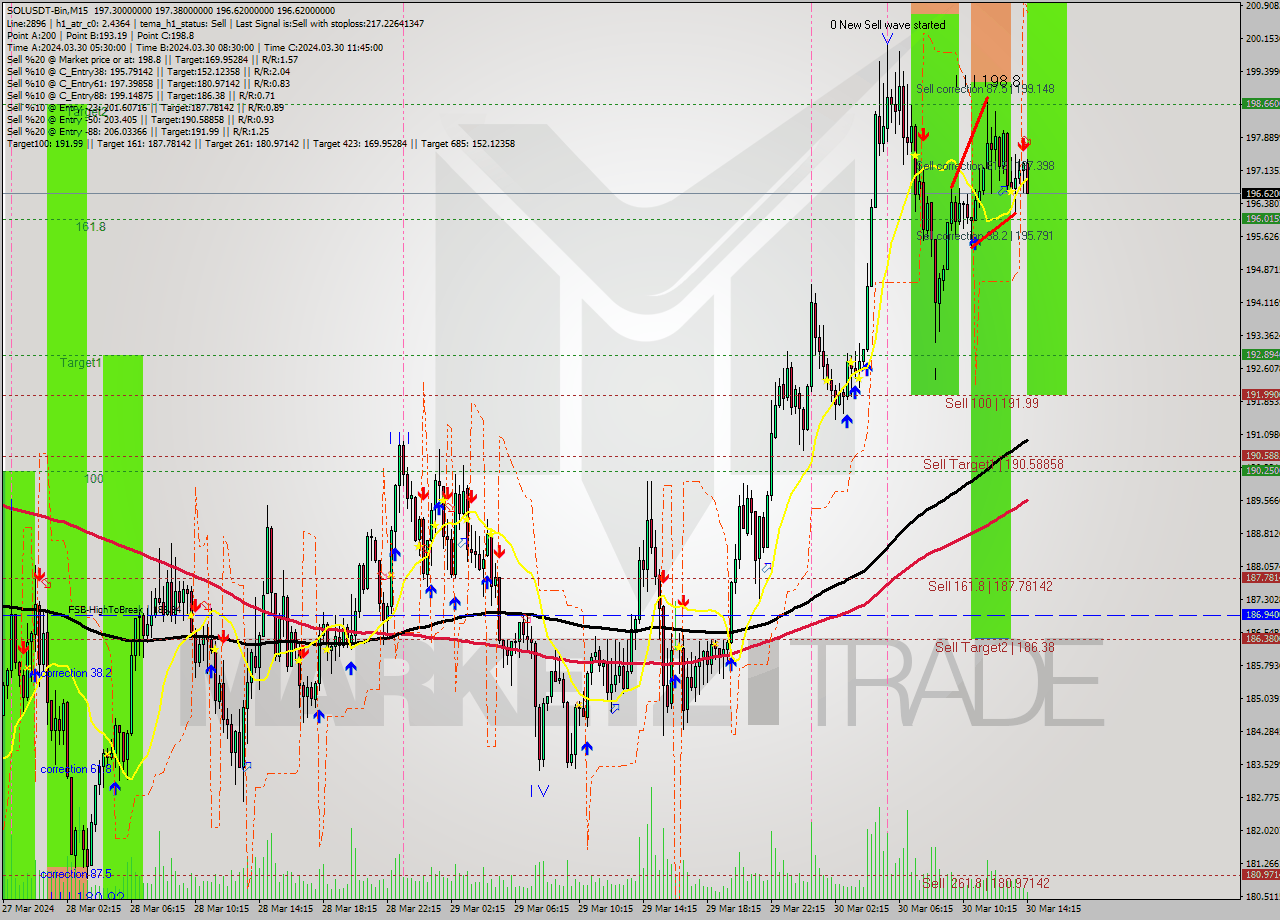Click the current price tag 196.620

coord(1260,194)
